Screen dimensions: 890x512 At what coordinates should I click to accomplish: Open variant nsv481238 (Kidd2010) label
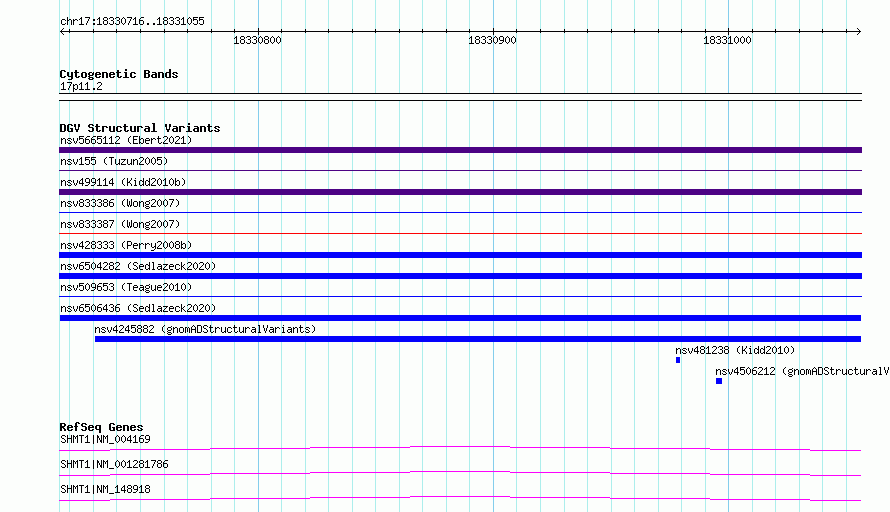[x=735, y=350]
